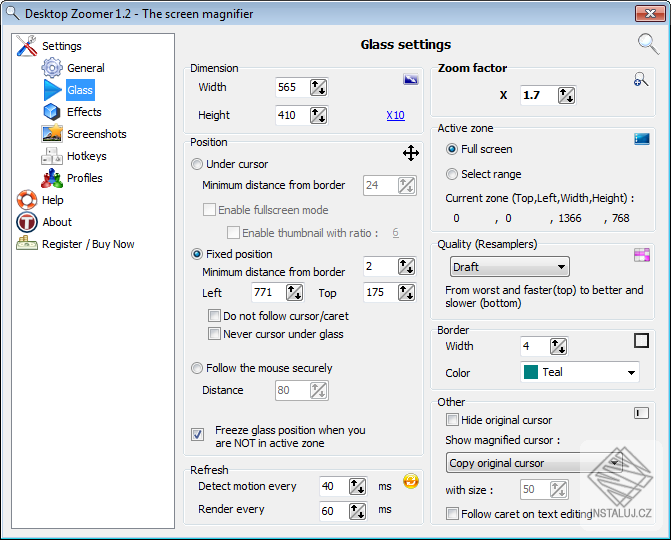The image size is (671, 540).
Task: Select Follow the mouse securely option
Action: (196, 368)
